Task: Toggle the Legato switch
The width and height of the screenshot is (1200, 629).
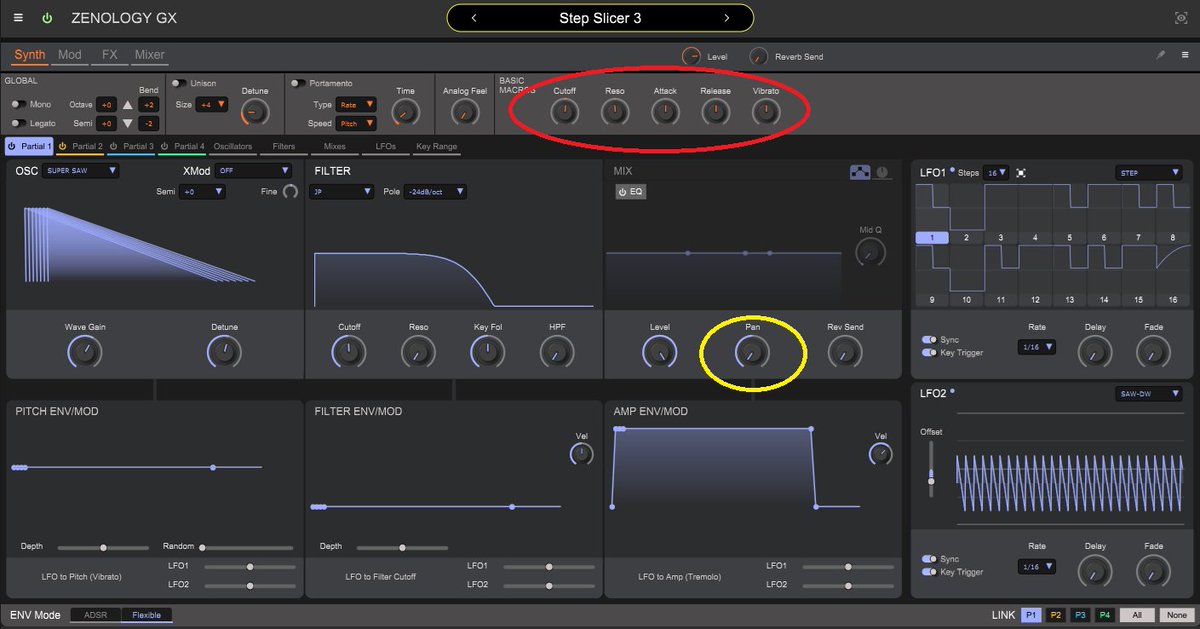Action: point(18,123)
